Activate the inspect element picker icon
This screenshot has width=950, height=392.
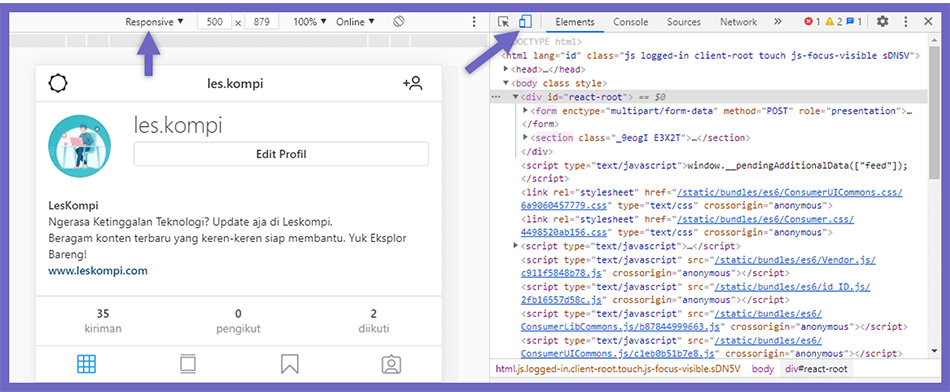[x=503, y=22]
